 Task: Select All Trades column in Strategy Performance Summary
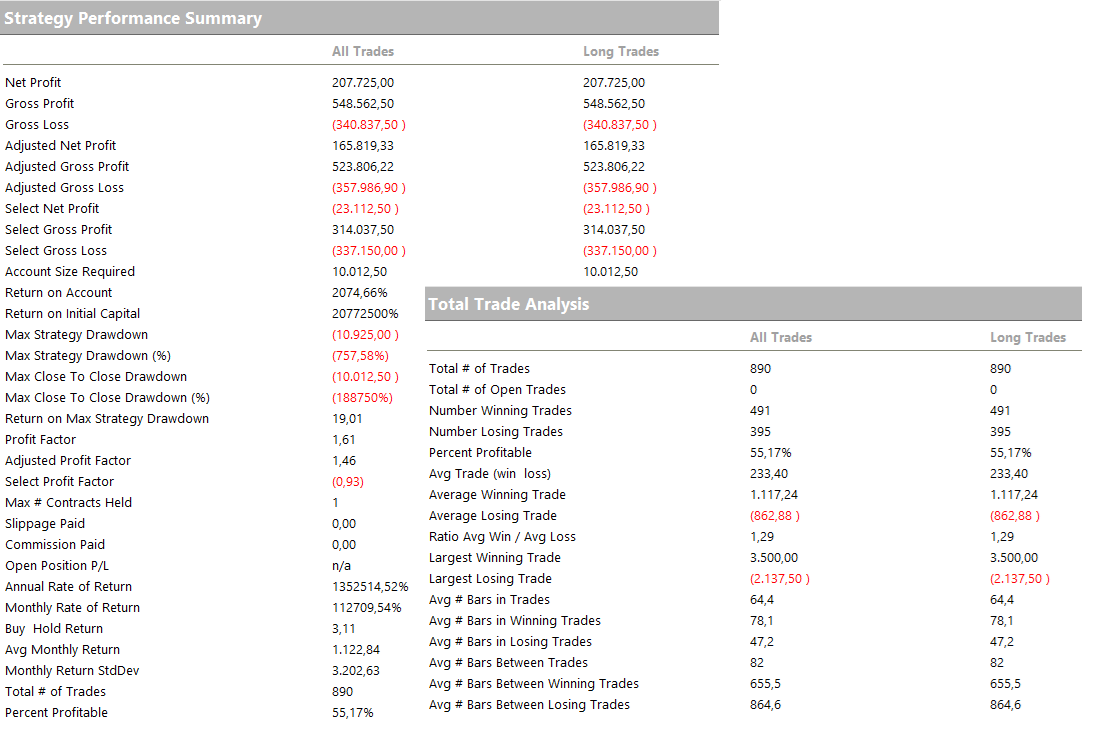363,51
